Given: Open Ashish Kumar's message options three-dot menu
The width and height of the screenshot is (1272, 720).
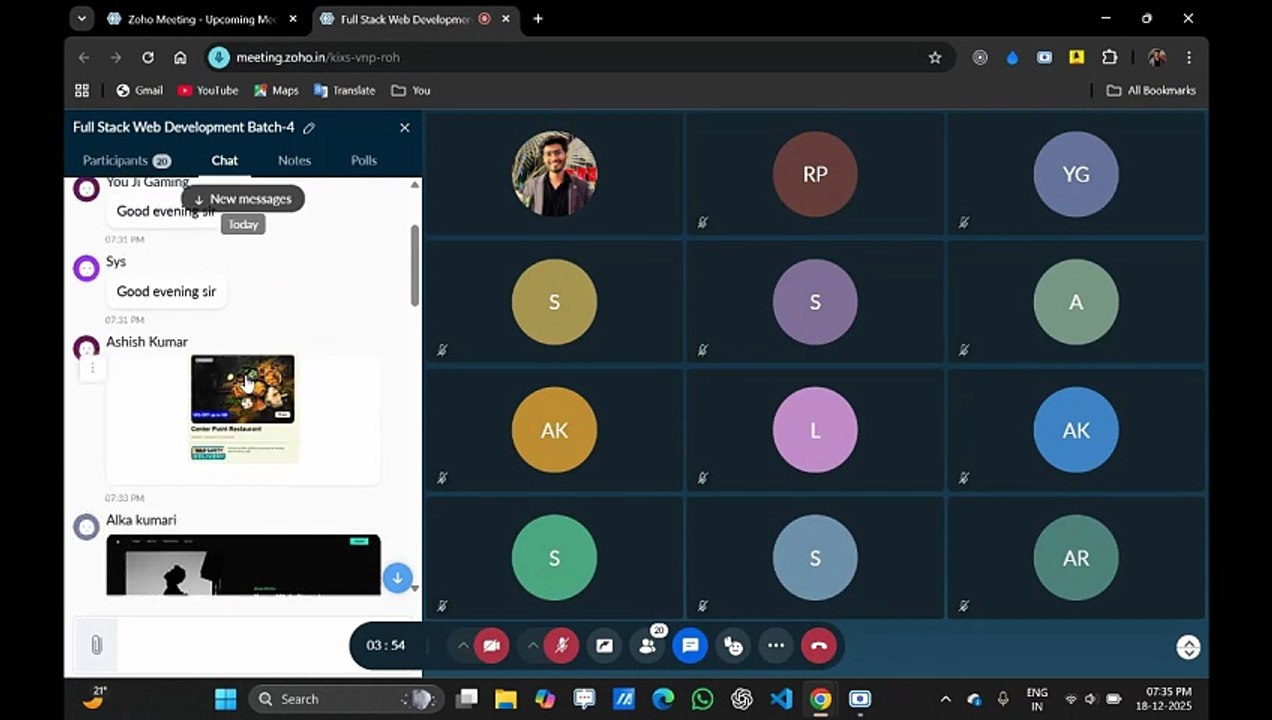Looking at the screenshot, I should tap(92, 368).
